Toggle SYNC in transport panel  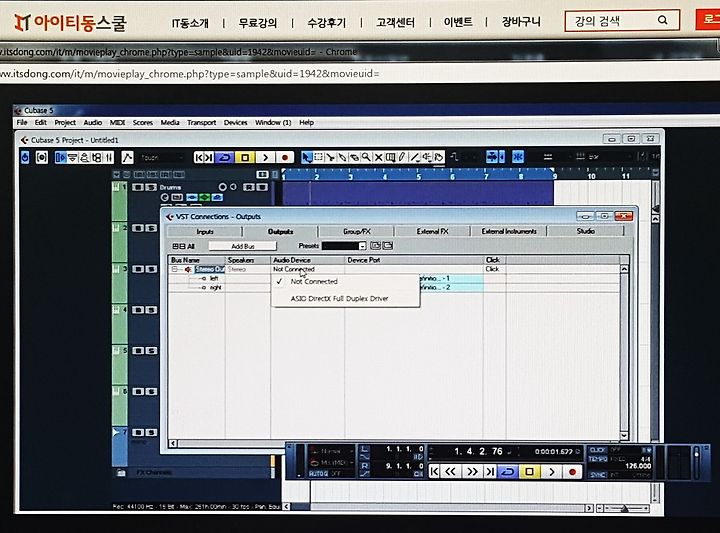click(597, 475)
